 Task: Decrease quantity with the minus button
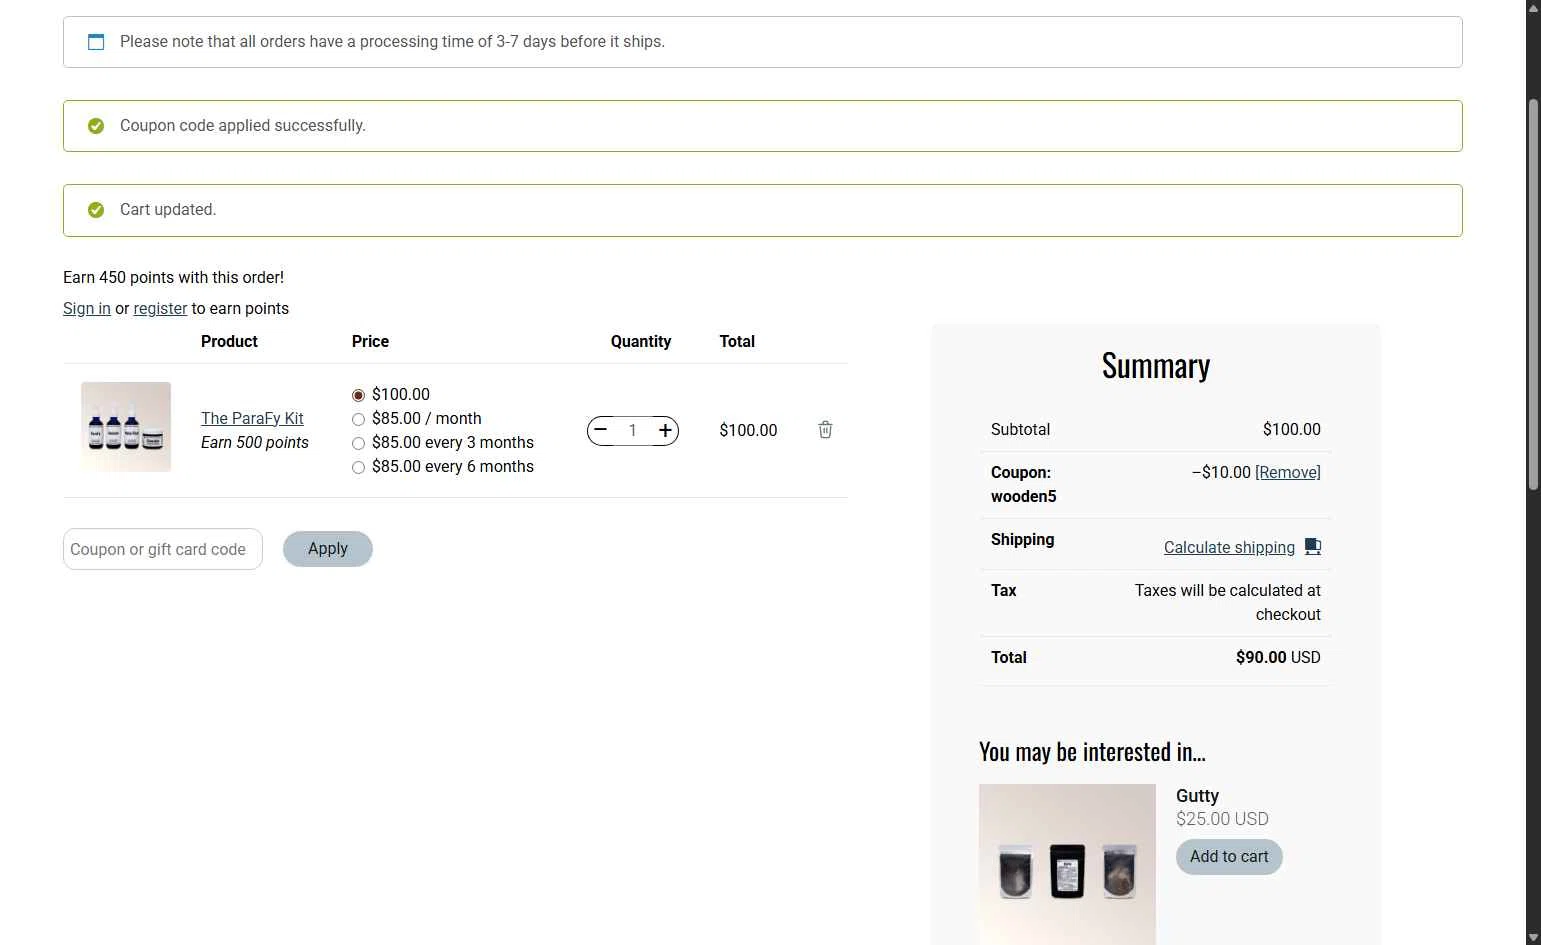point(600,430)
